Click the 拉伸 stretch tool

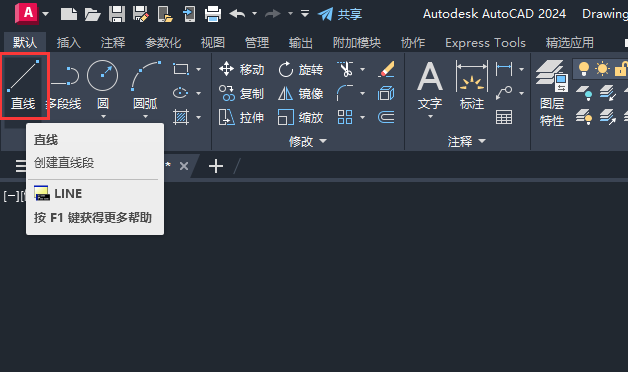point(242,117)
